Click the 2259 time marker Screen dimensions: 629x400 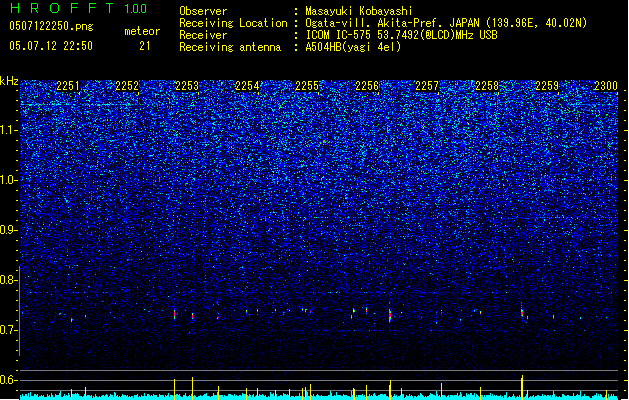pos(547,86)
